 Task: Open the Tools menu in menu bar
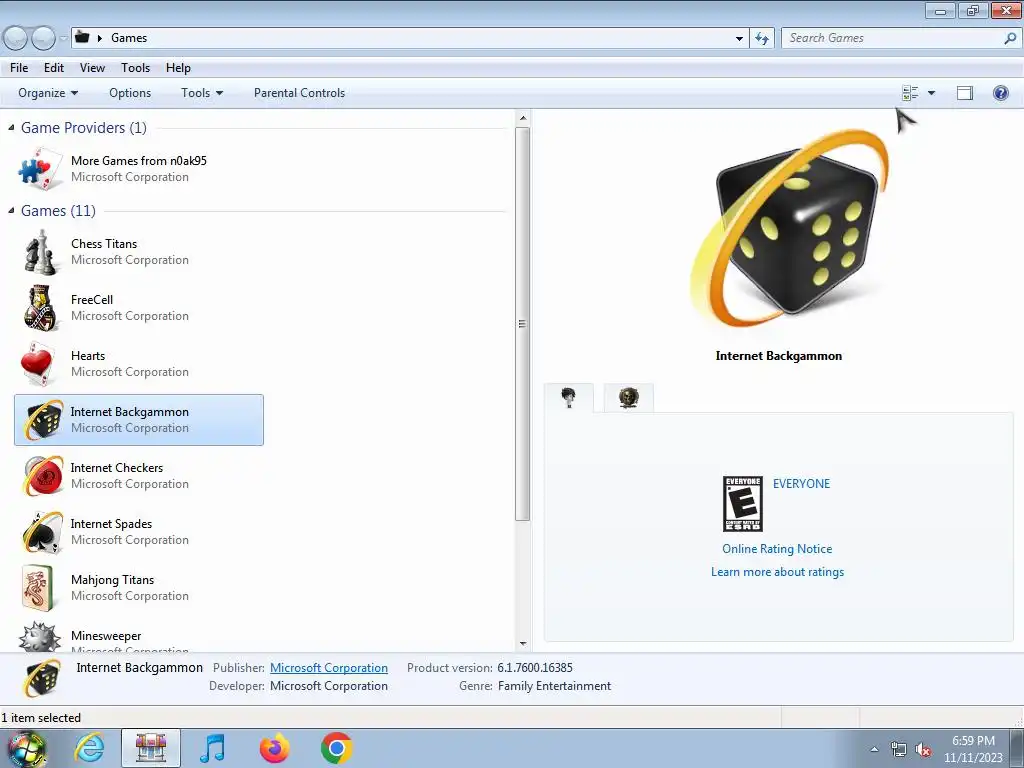135,68
